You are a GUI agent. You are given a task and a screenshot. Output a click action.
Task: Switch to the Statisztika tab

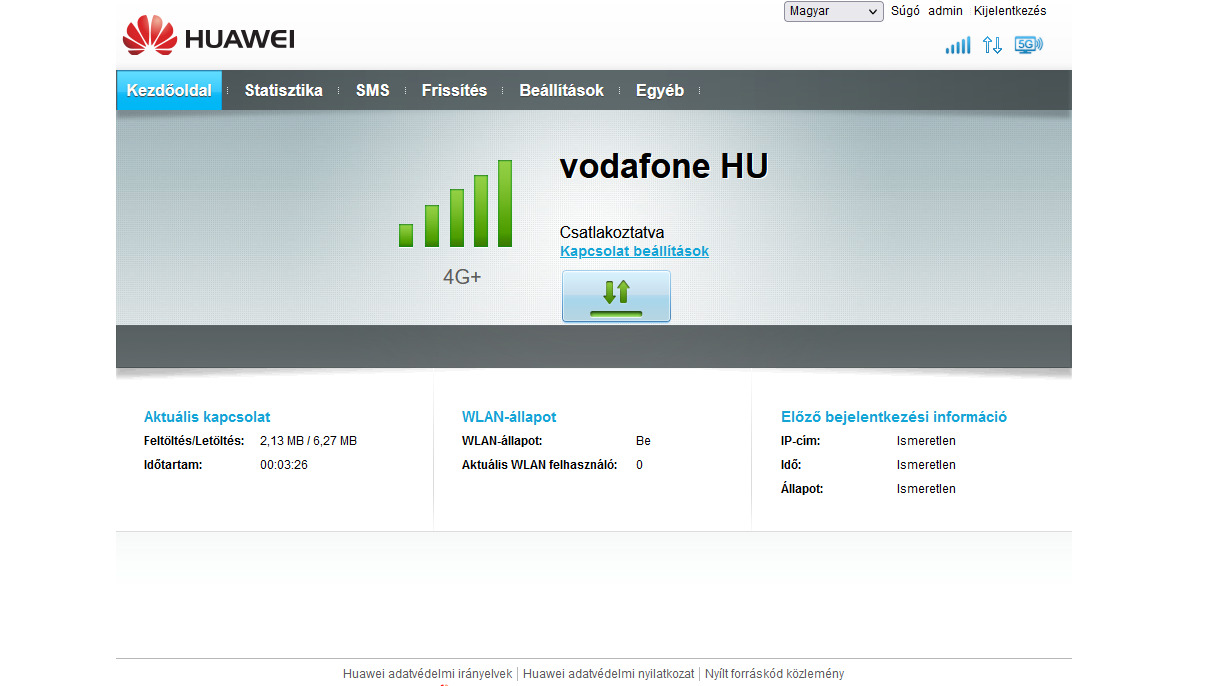pyautogui.click(x=284, y=90)
